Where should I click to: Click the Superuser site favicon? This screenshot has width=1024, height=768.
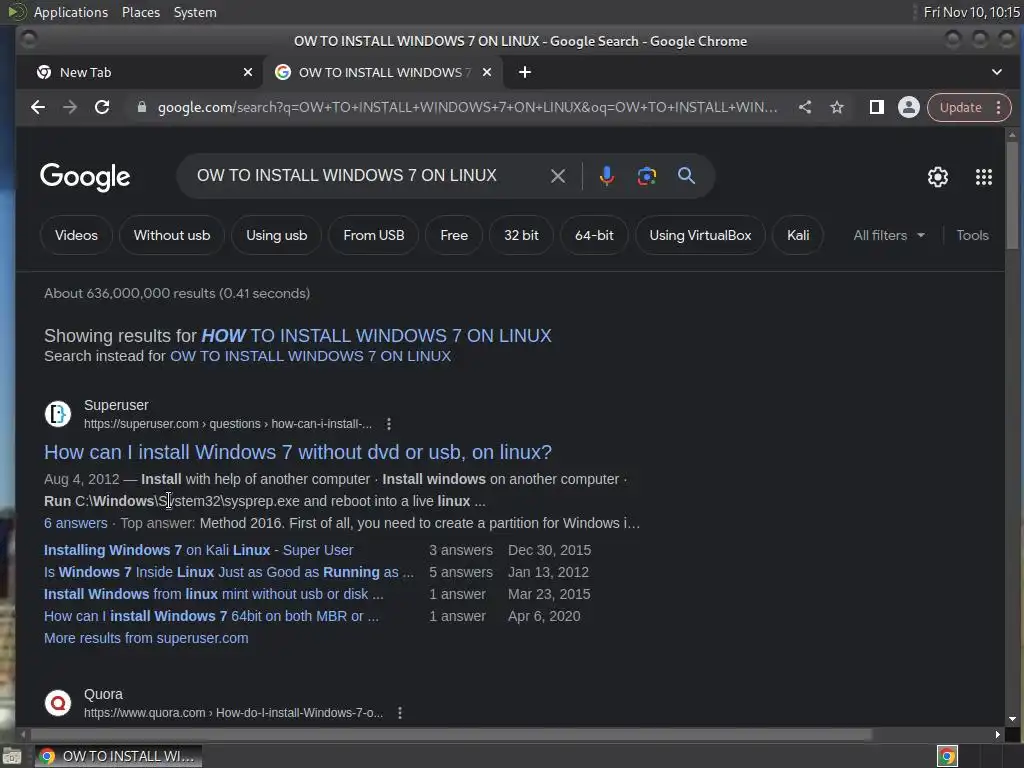point(57,413)
